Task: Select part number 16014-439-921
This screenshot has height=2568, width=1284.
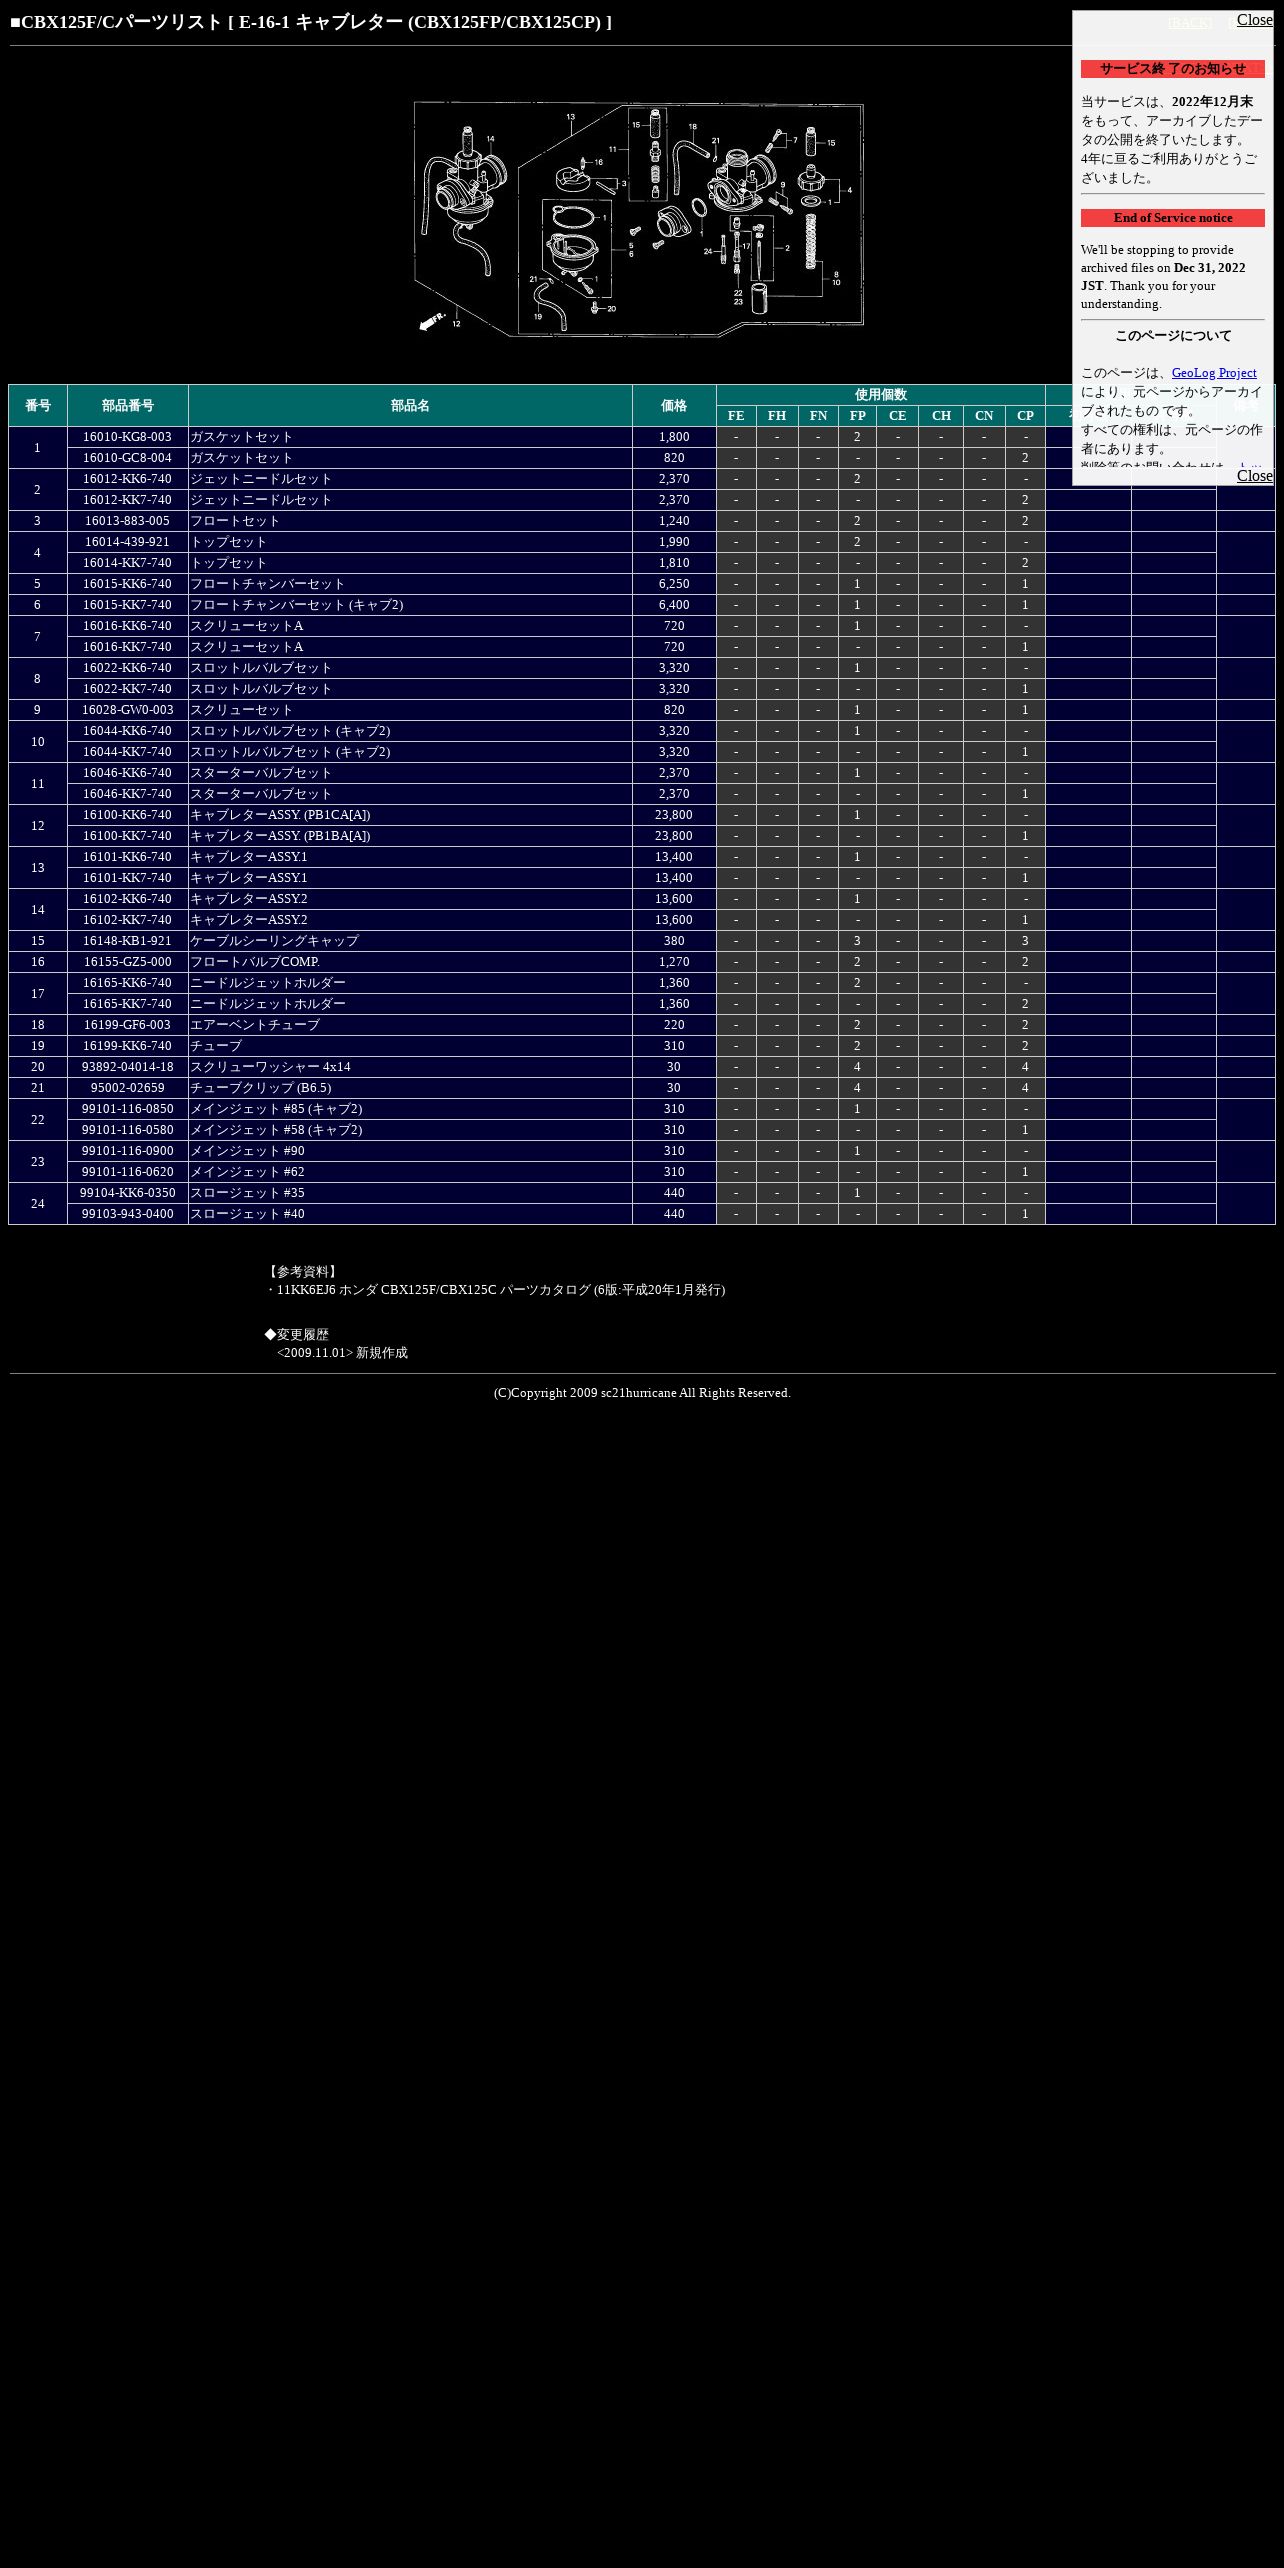Action: point(127,542)
